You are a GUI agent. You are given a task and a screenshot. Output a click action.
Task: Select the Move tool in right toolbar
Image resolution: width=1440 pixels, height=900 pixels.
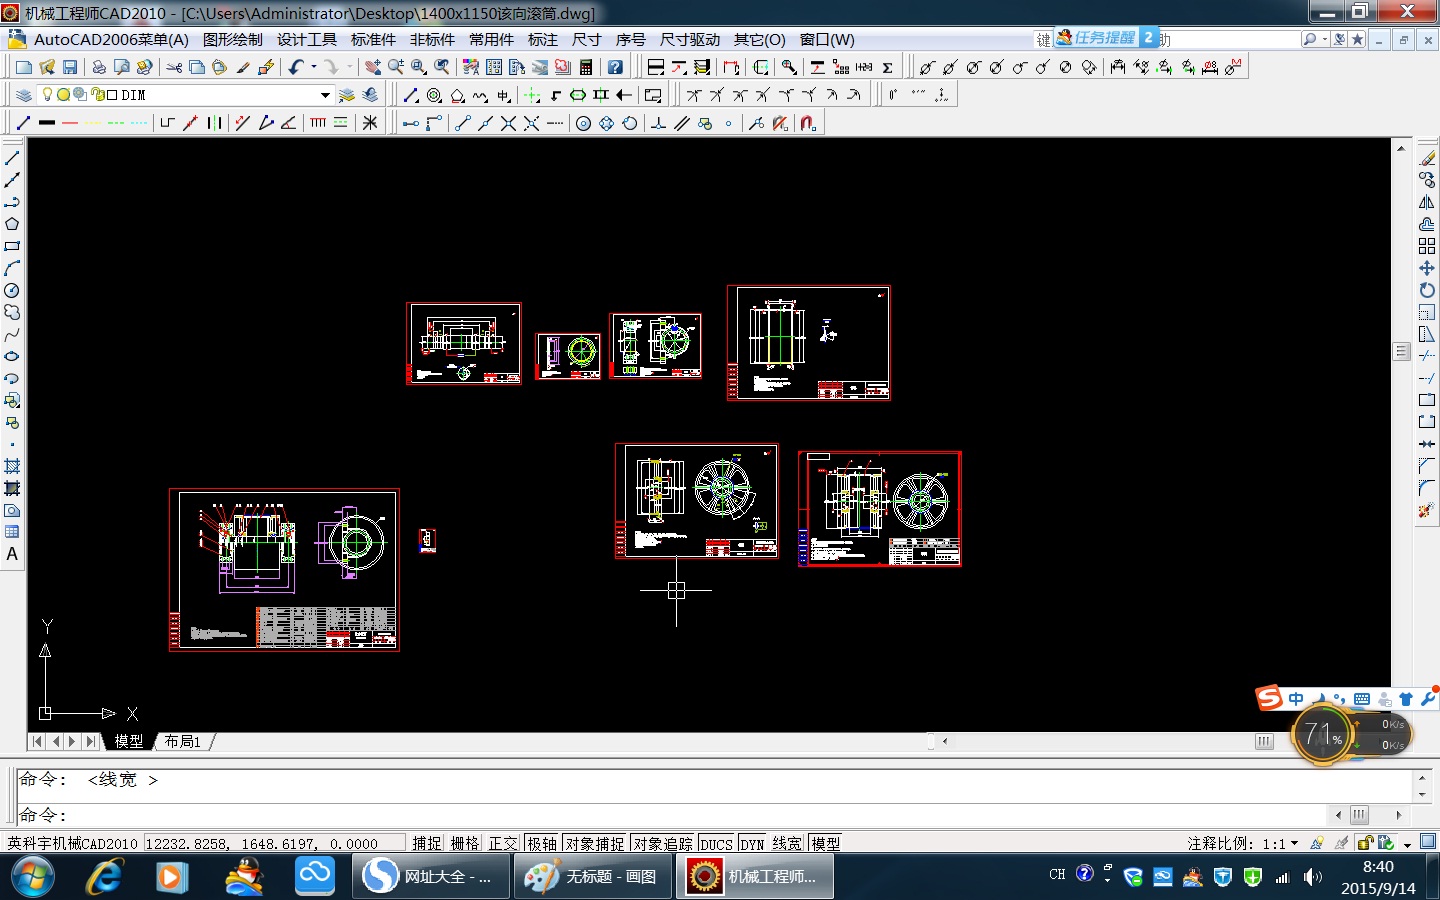coord(1427,268)
